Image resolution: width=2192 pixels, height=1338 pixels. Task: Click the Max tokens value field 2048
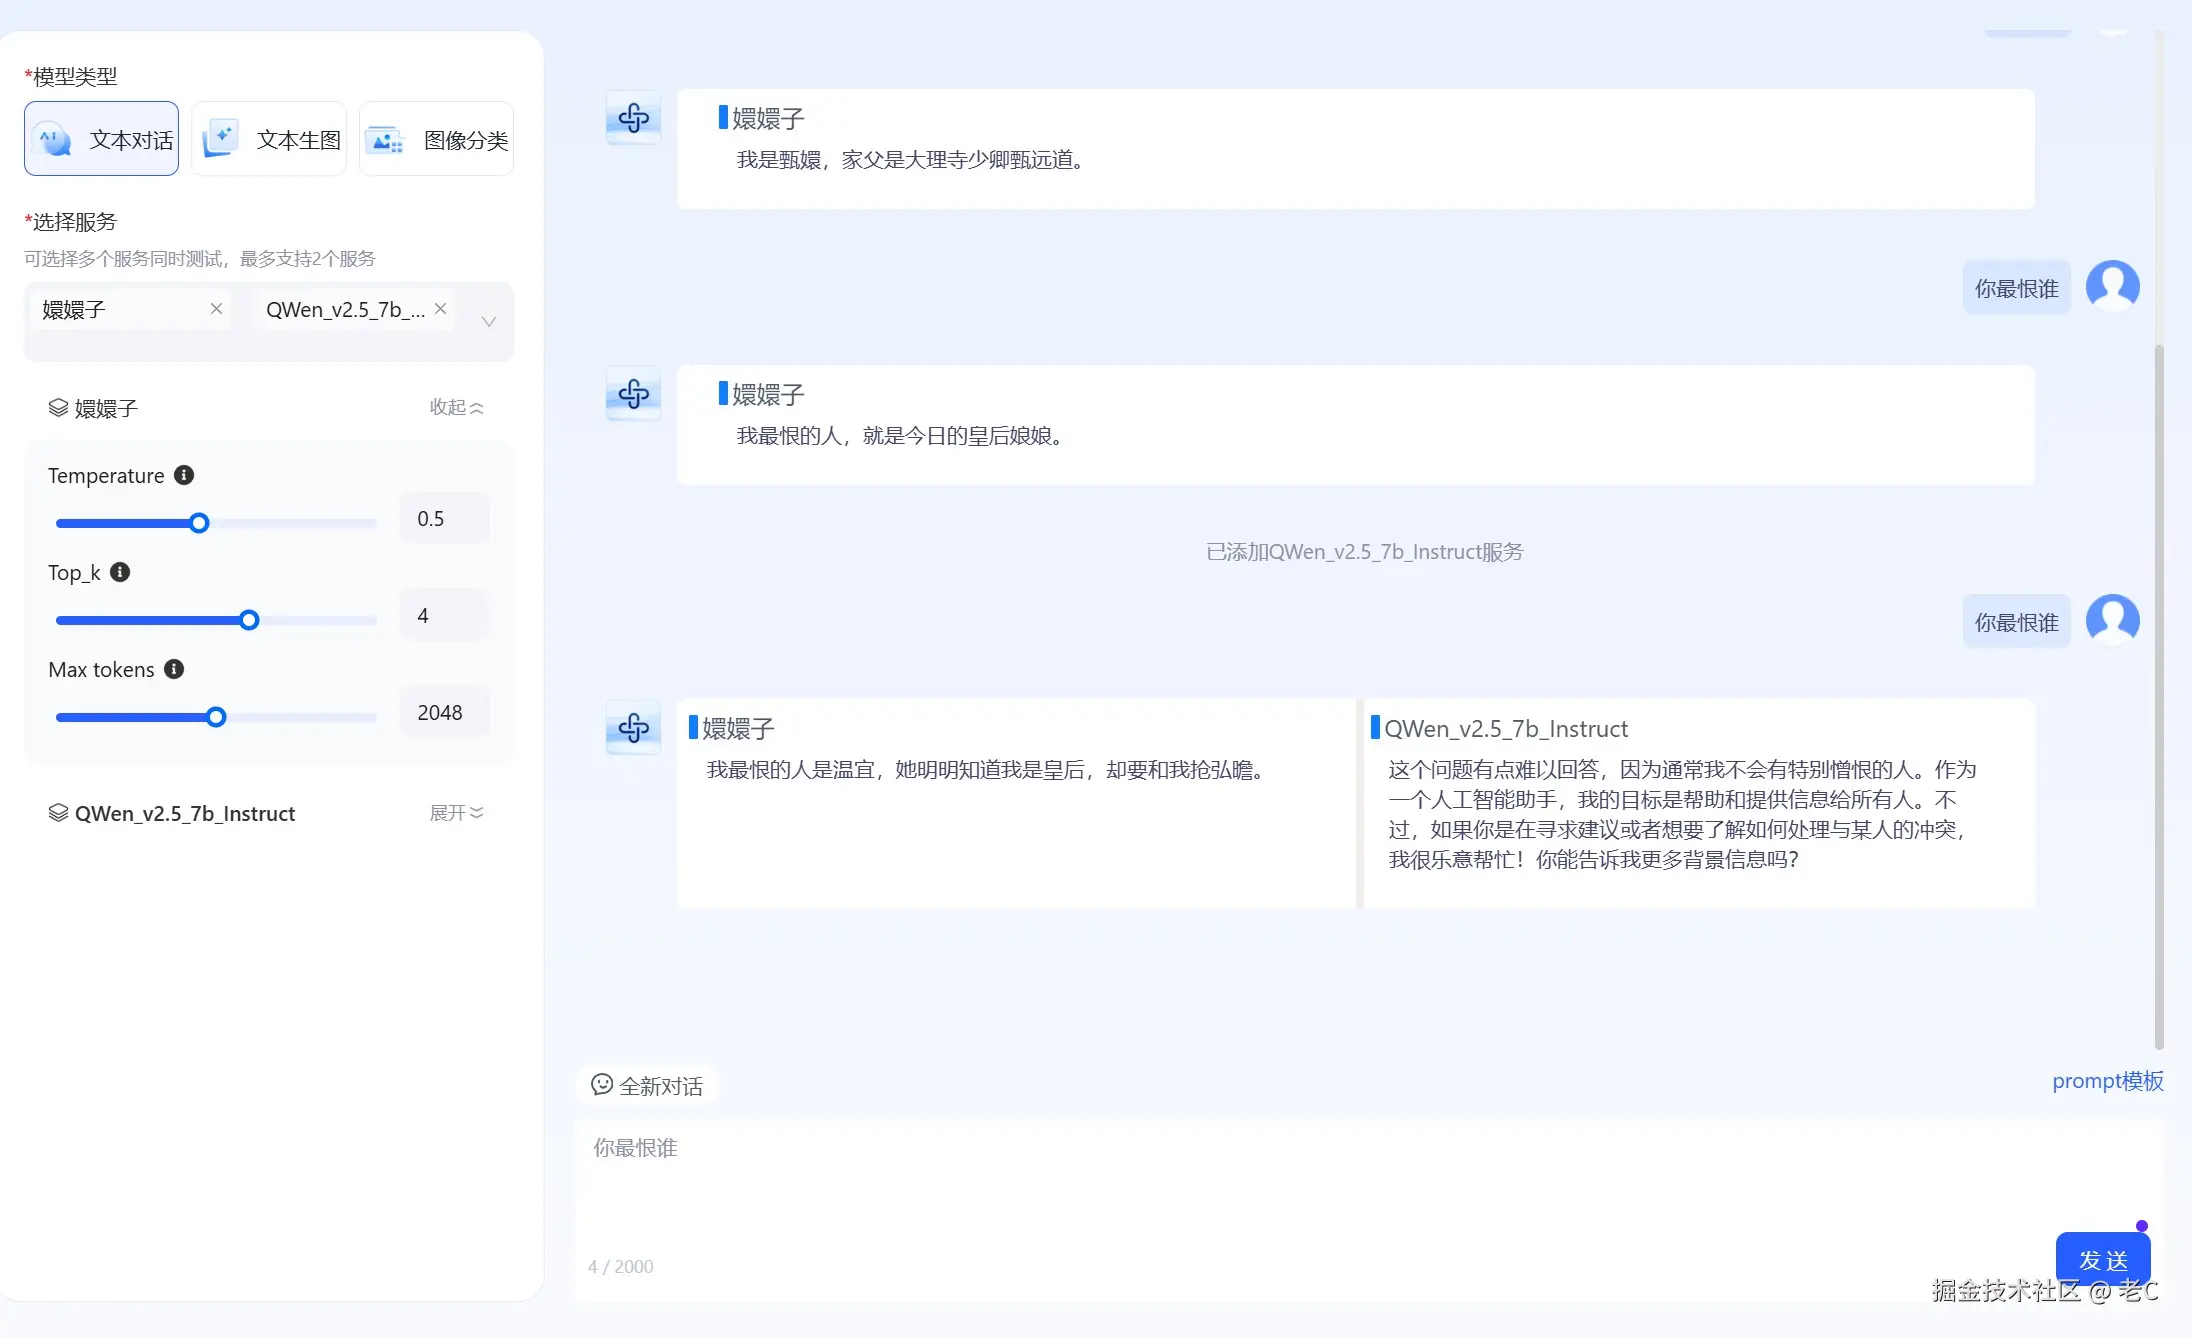click(440, 713)
